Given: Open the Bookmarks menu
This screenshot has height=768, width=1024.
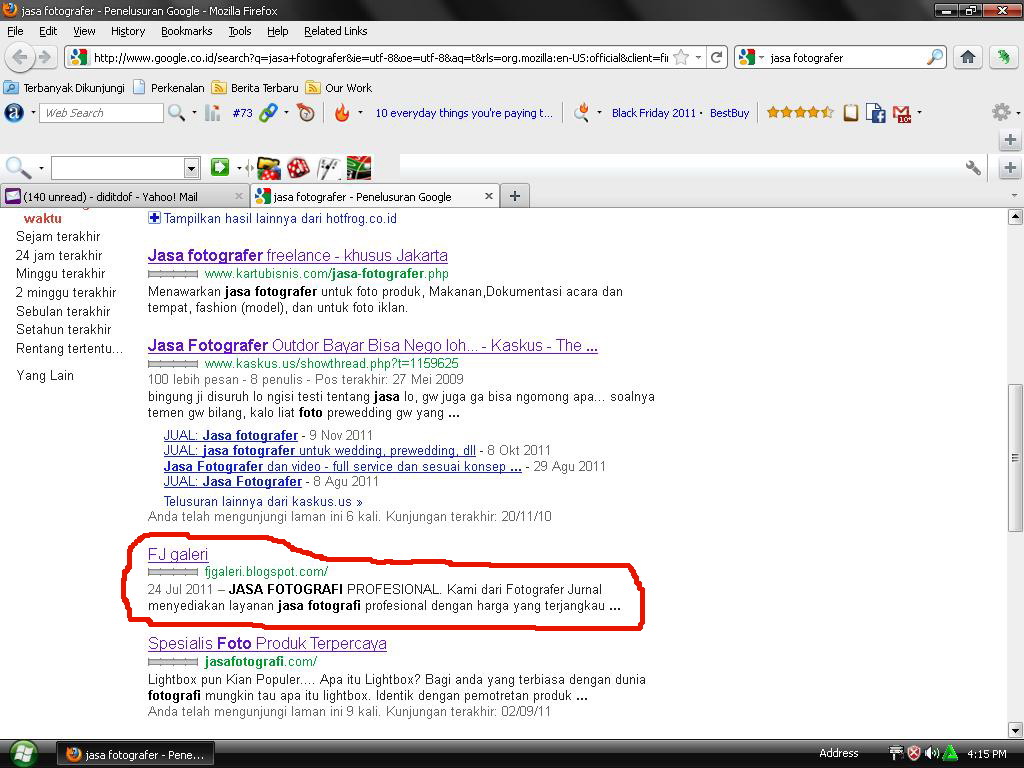Looking at the screenshot, I should [187, 31].
